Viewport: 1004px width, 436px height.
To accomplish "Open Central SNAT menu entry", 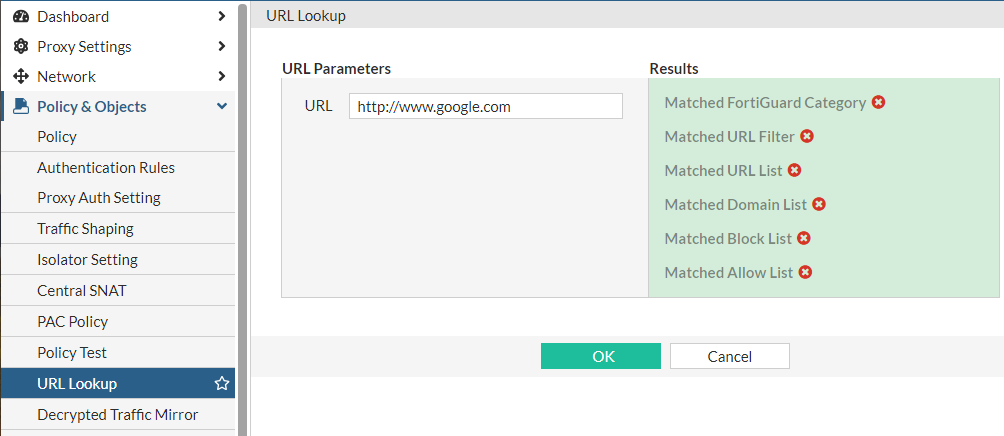I will [x=82, y=291].
